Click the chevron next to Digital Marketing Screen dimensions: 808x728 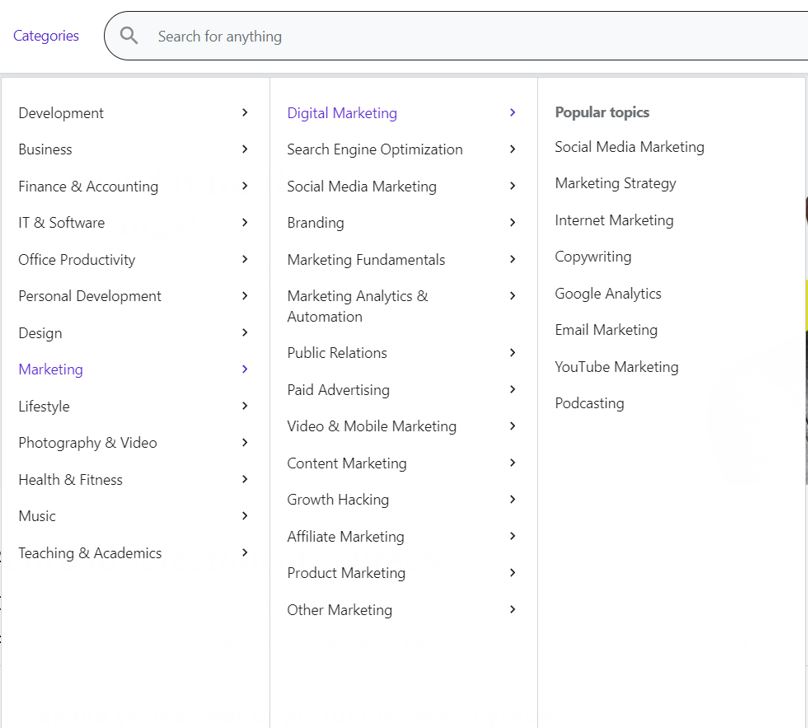pos(513,113)
